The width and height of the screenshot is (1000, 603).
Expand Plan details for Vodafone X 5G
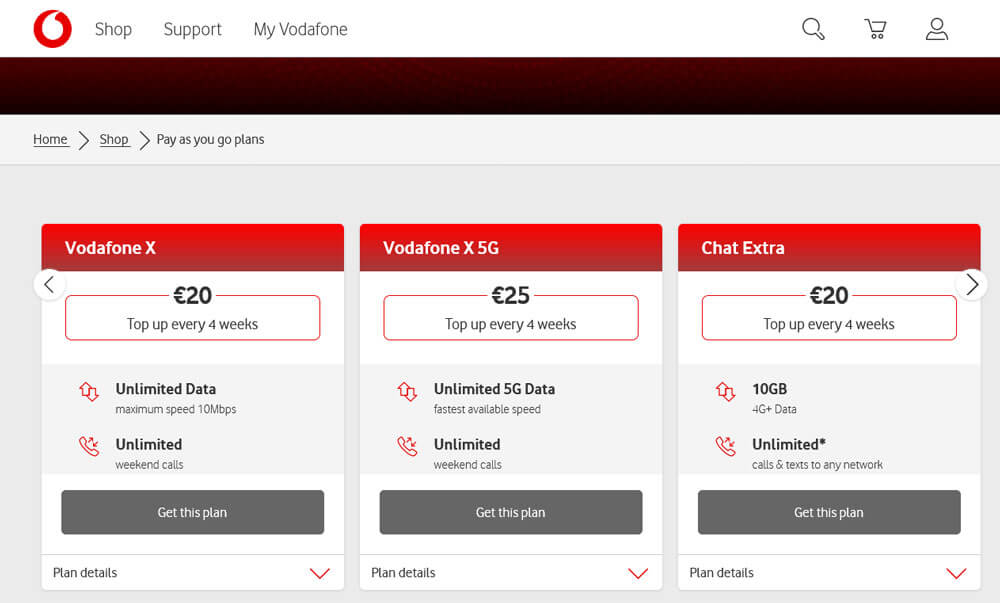click(511, 572)
